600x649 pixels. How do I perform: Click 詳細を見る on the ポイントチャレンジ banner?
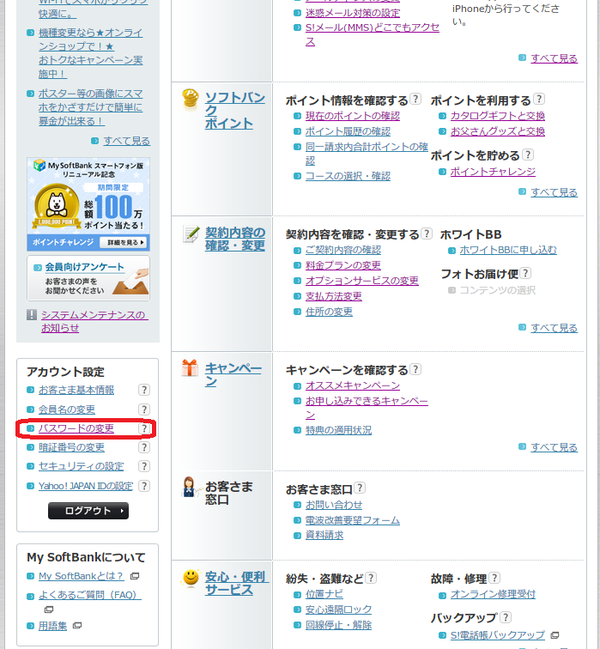coord(123,243)
